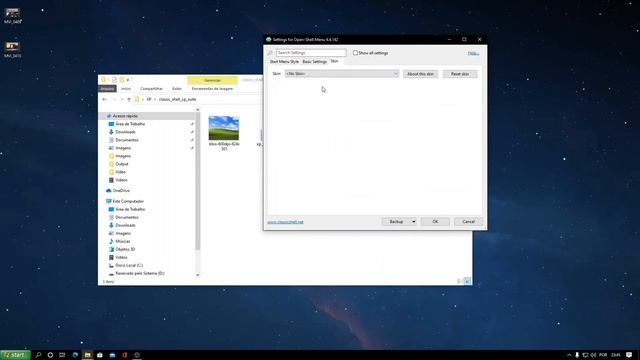
Task: Open the volume icon in system tray
Action: pyautogui.click(x=593, y=355)
